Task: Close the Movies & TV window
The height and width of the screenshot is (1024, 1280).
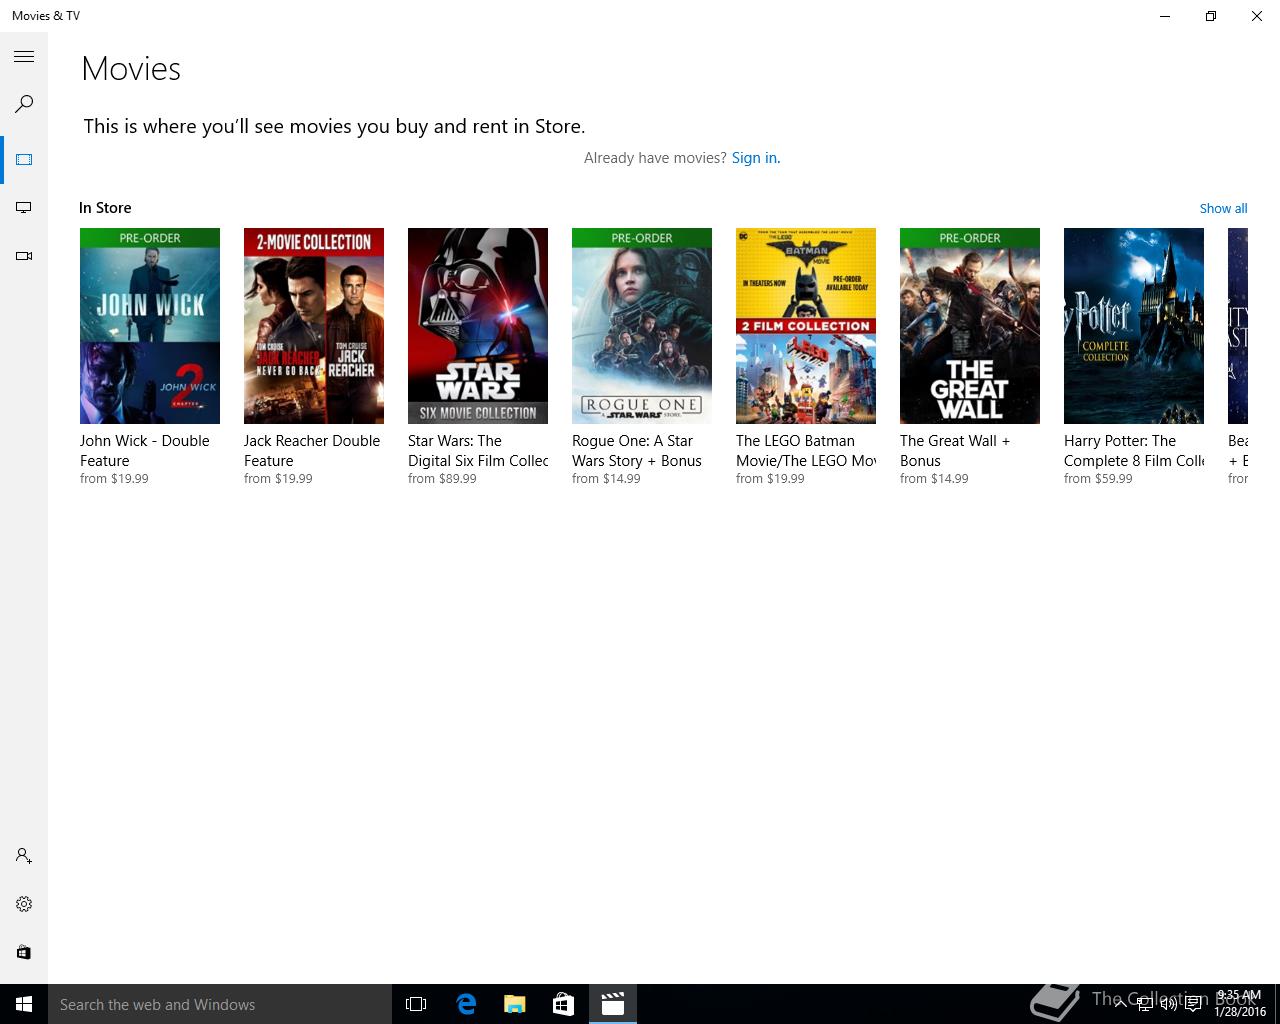Action: pos(1257,16)
